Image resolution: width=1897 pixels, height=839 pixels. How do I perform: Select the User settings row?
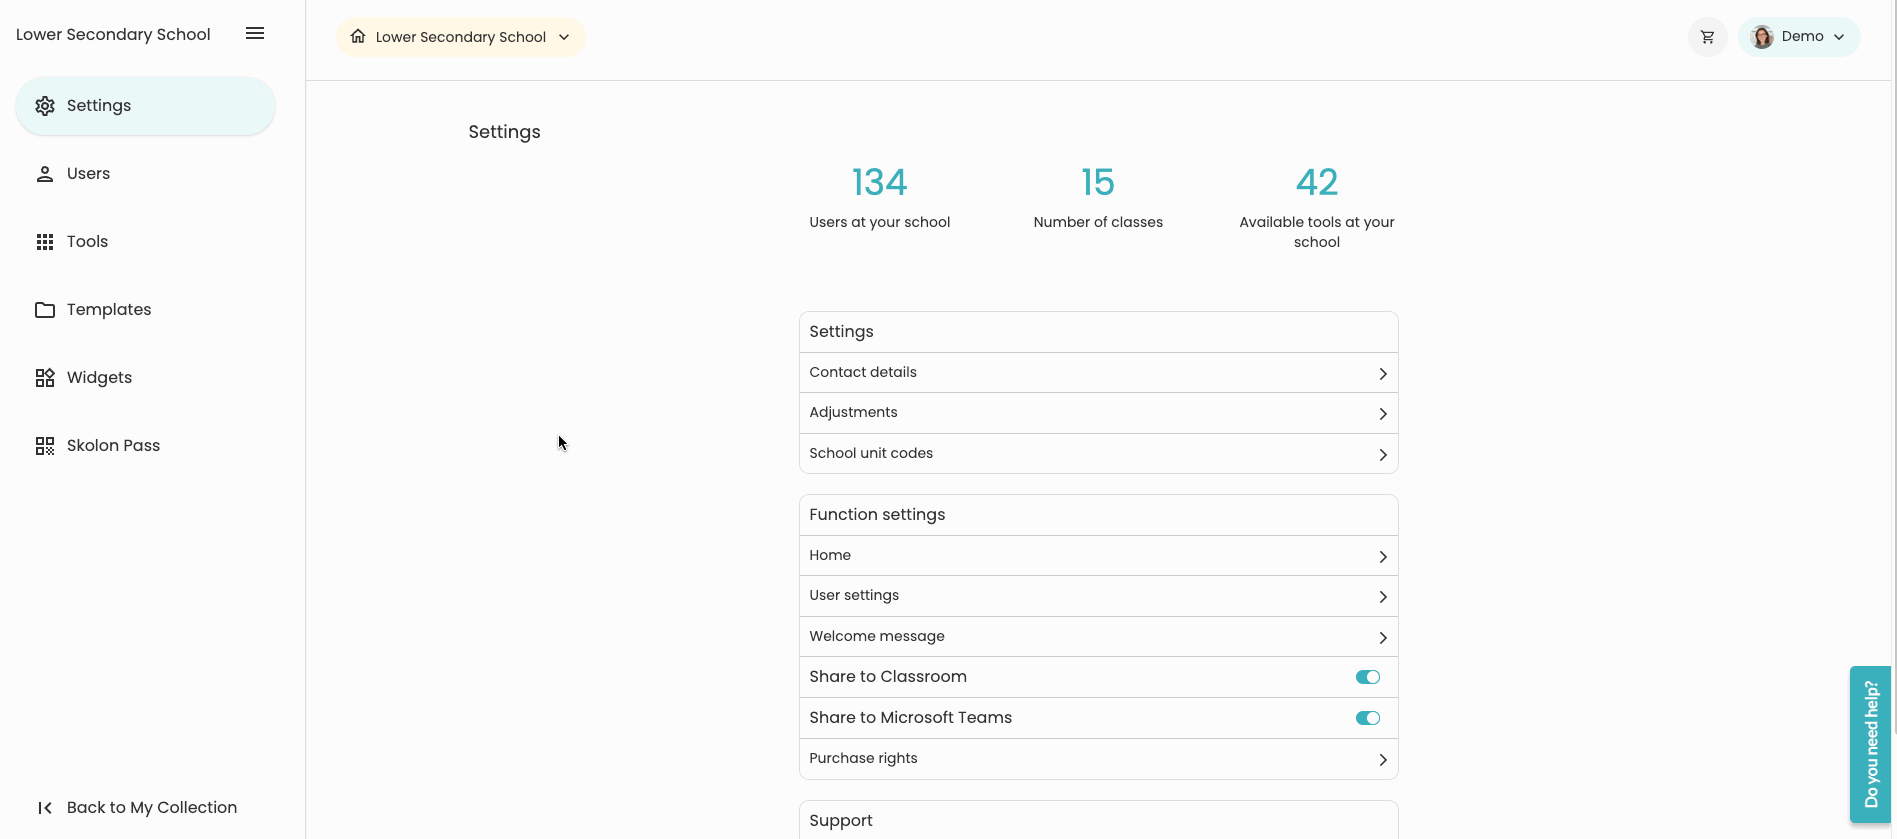point(1098,596)
